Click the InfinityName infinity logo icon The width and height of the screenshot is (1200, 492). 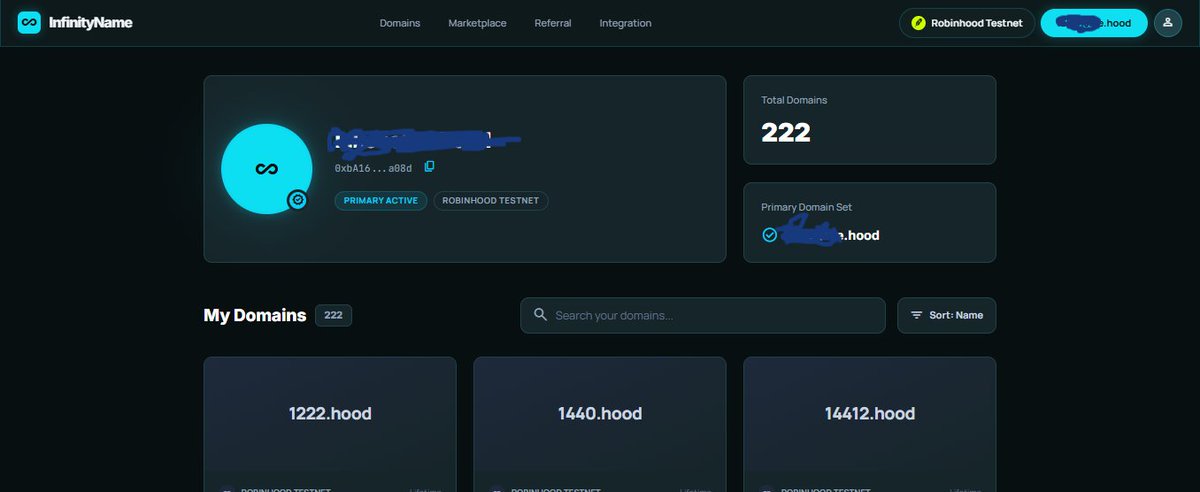tap(29, 22)
